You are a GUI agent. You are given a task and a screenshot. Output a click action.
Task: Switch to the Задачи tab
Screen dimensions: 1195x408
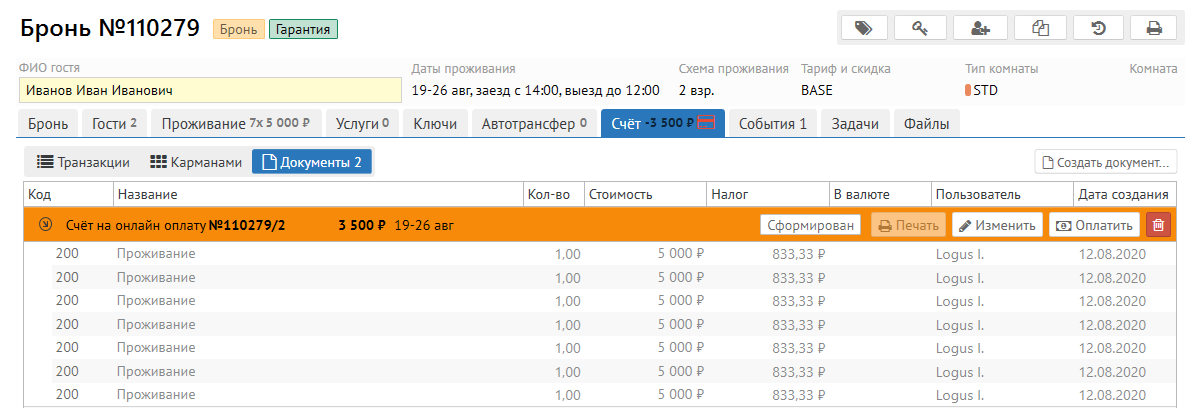pyautogui.click(x=854, y=124)
